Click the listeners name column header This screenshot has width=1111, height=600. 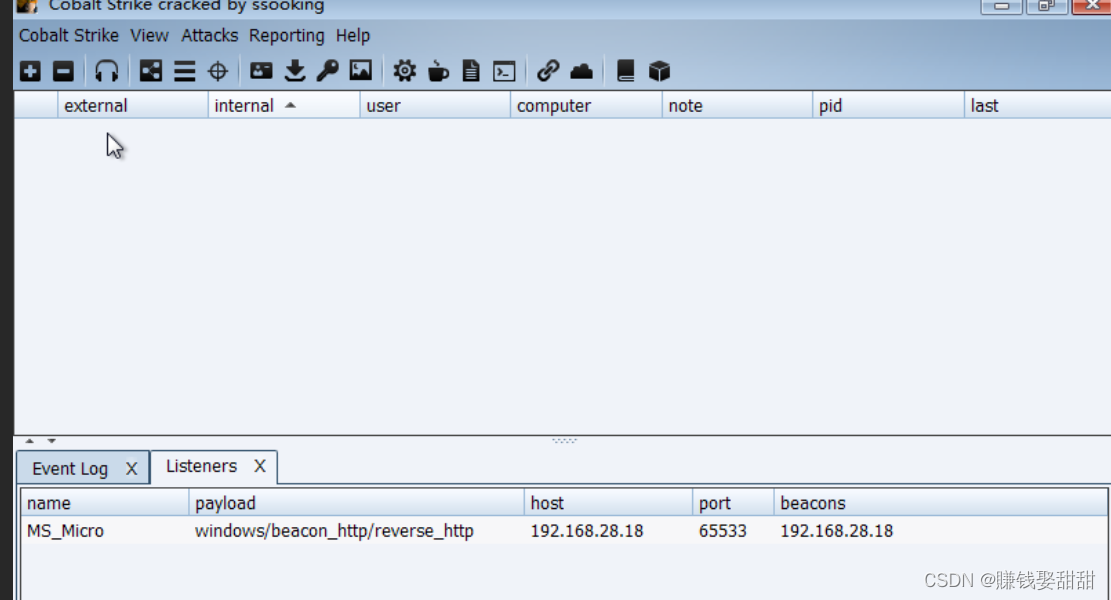(x=105, y=503)
